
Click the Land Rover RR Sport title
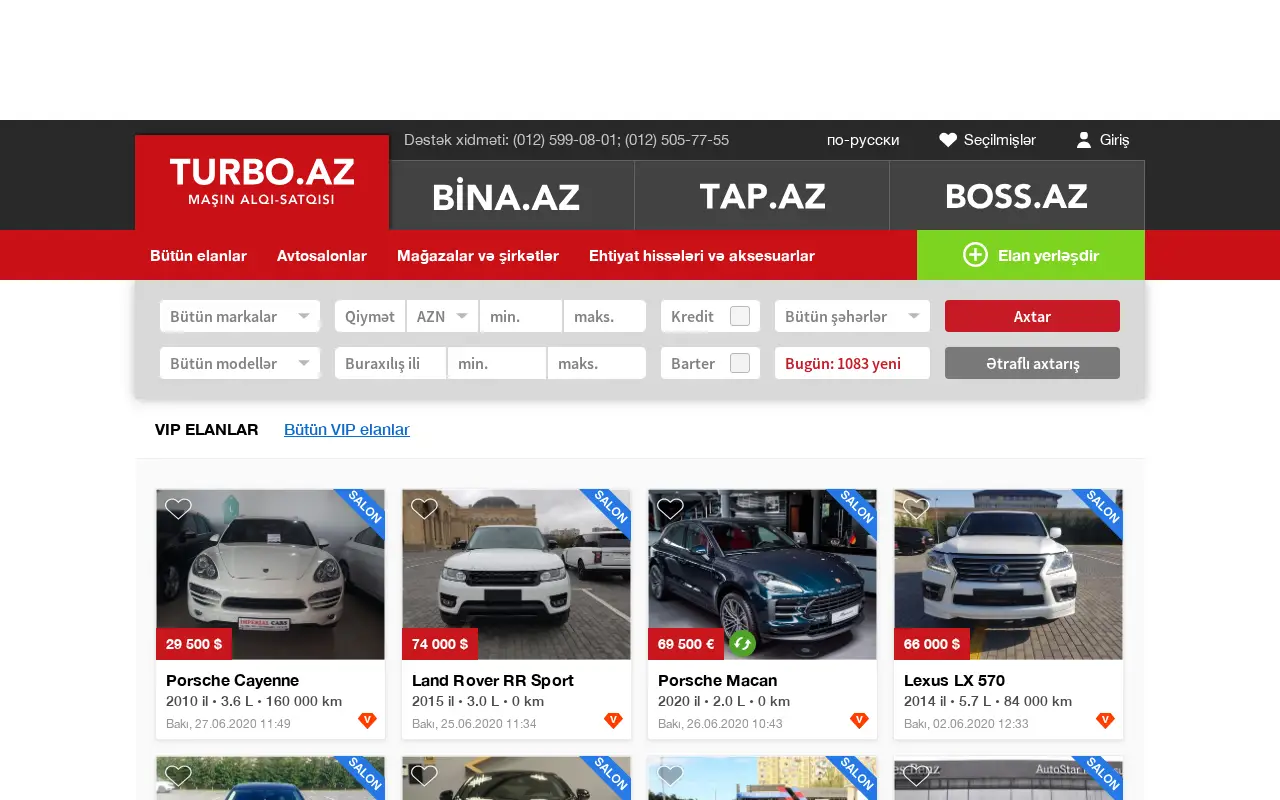[493, 680]
